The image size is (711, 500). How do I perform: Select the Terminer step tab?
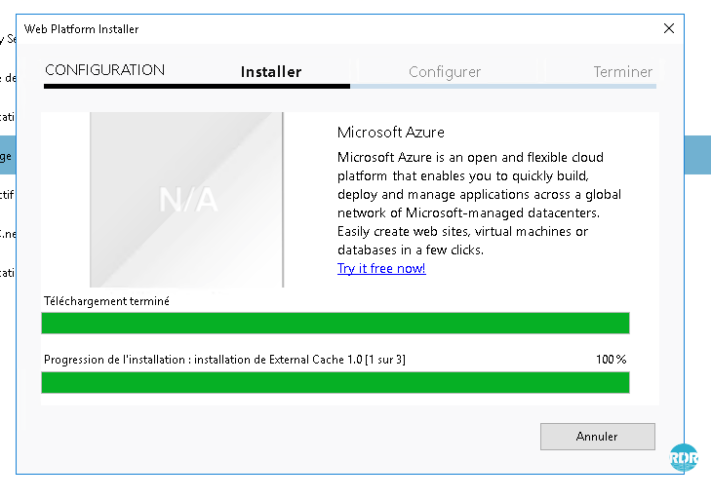pos(623,72)
